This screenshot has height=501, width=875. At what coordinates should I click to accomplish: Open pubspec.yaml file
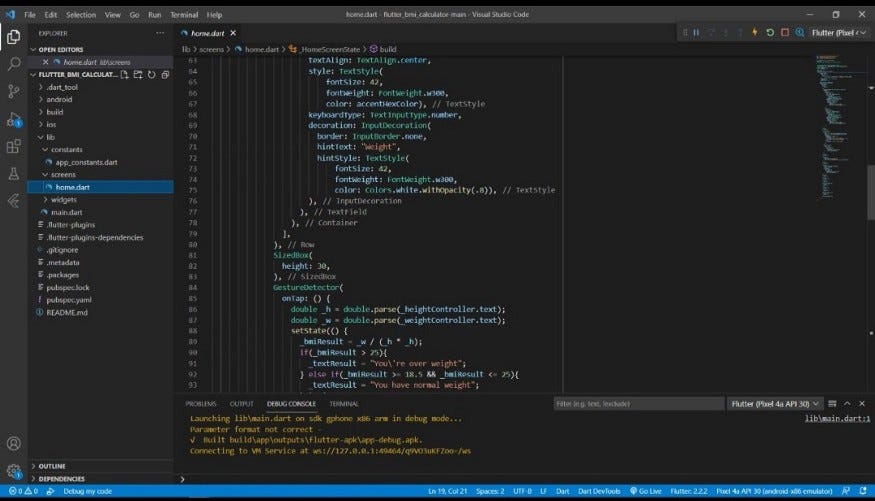coord(69,300)
